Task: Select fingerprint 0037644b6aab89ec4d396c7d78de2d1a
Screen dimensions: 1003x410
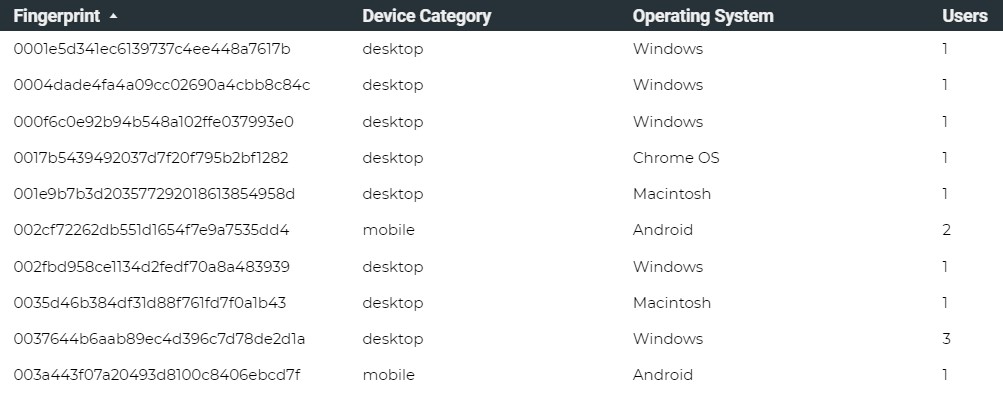Action: 159,339
